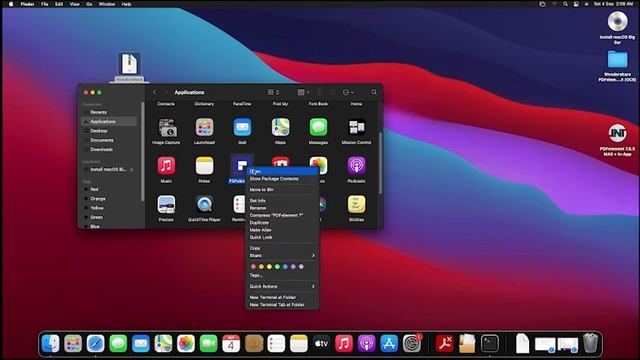The image size is (640, 360).
Task: Choose Compress "PDFelement 7"
Action: 282,216
